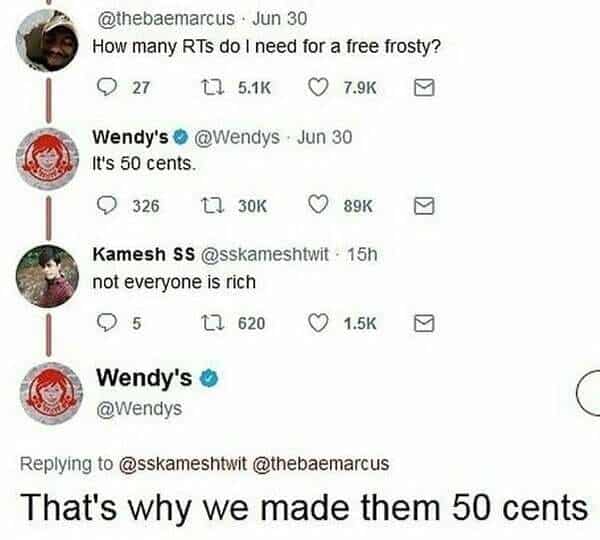
Task: Retweet Wendy's tweet with 30K retweets
Action: click(212, 206)
